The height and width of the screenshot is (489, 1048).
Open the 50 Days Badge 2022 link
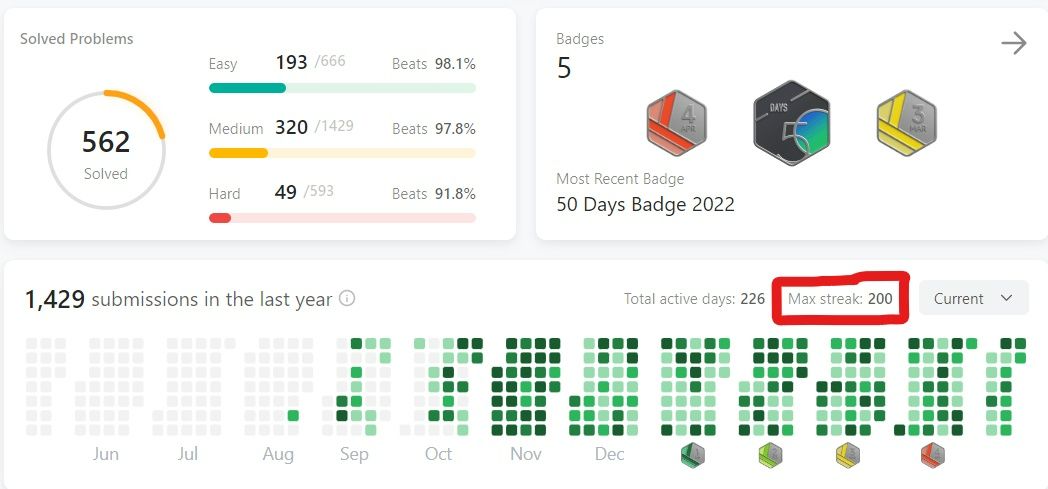pos(645,204)
